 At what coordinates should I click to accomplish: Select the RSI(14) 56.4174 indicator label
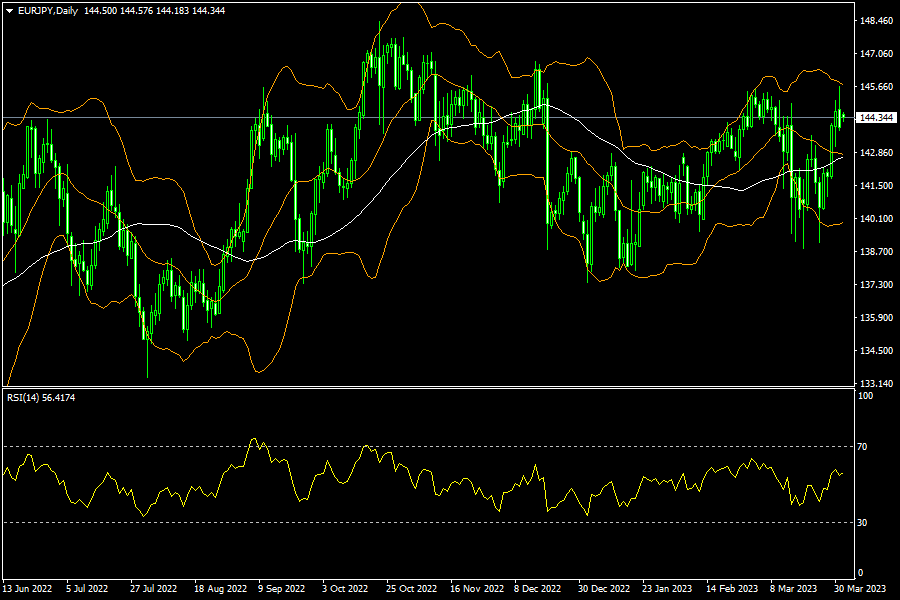coord(41,397)
